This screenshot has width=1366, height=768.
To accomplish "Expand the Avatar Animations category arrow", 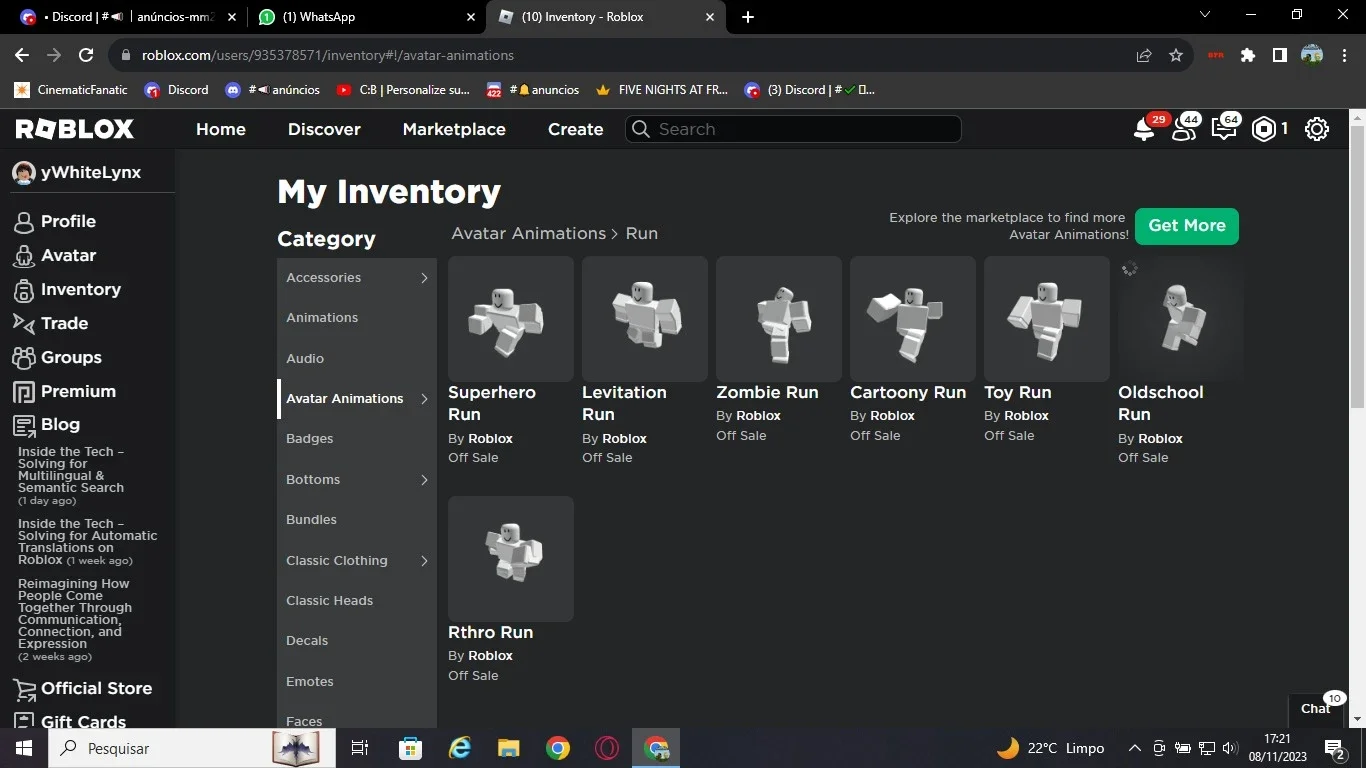I will tap(424, 399).
